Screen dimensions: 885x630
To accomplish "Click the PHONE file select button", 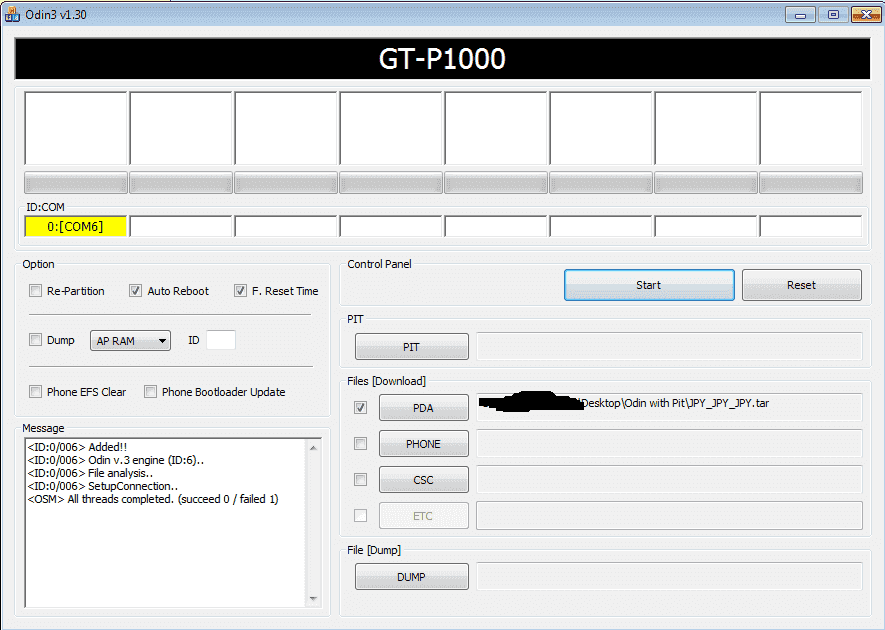I will (423, 444).
